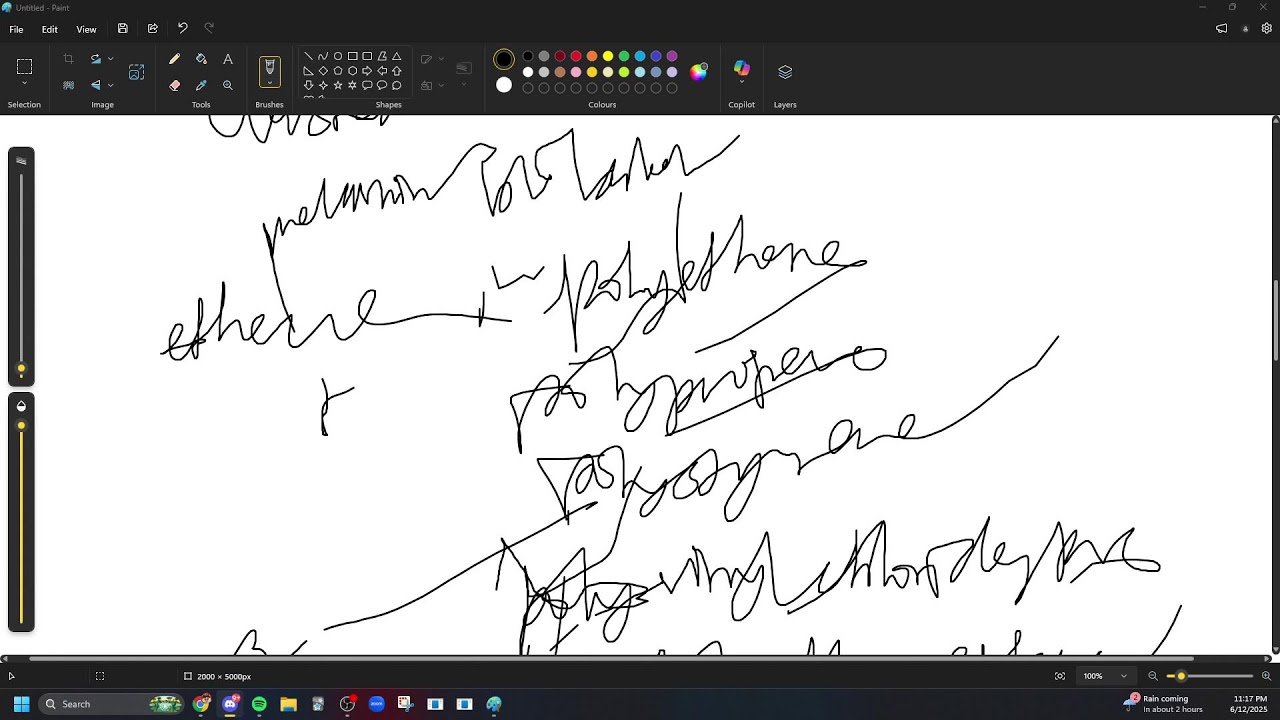Select the Text tool

coord(228,59)
